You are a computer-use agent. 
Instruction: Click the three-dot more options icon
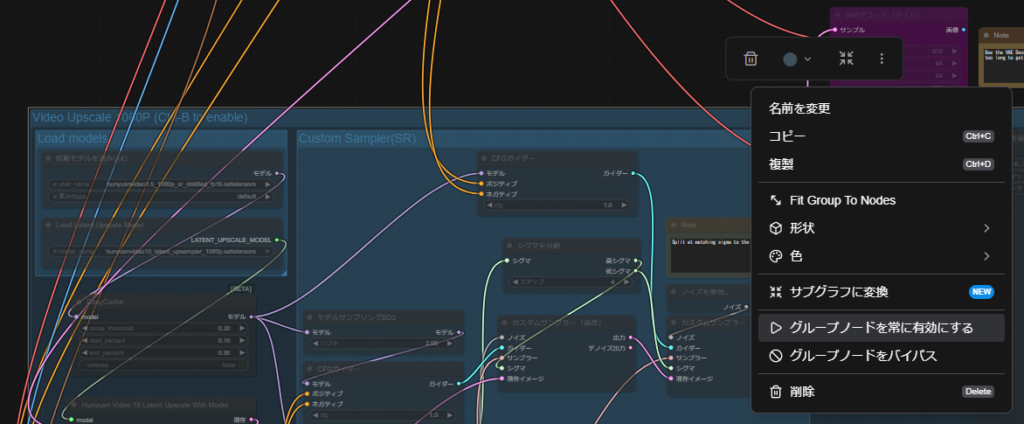click(881, 59)
